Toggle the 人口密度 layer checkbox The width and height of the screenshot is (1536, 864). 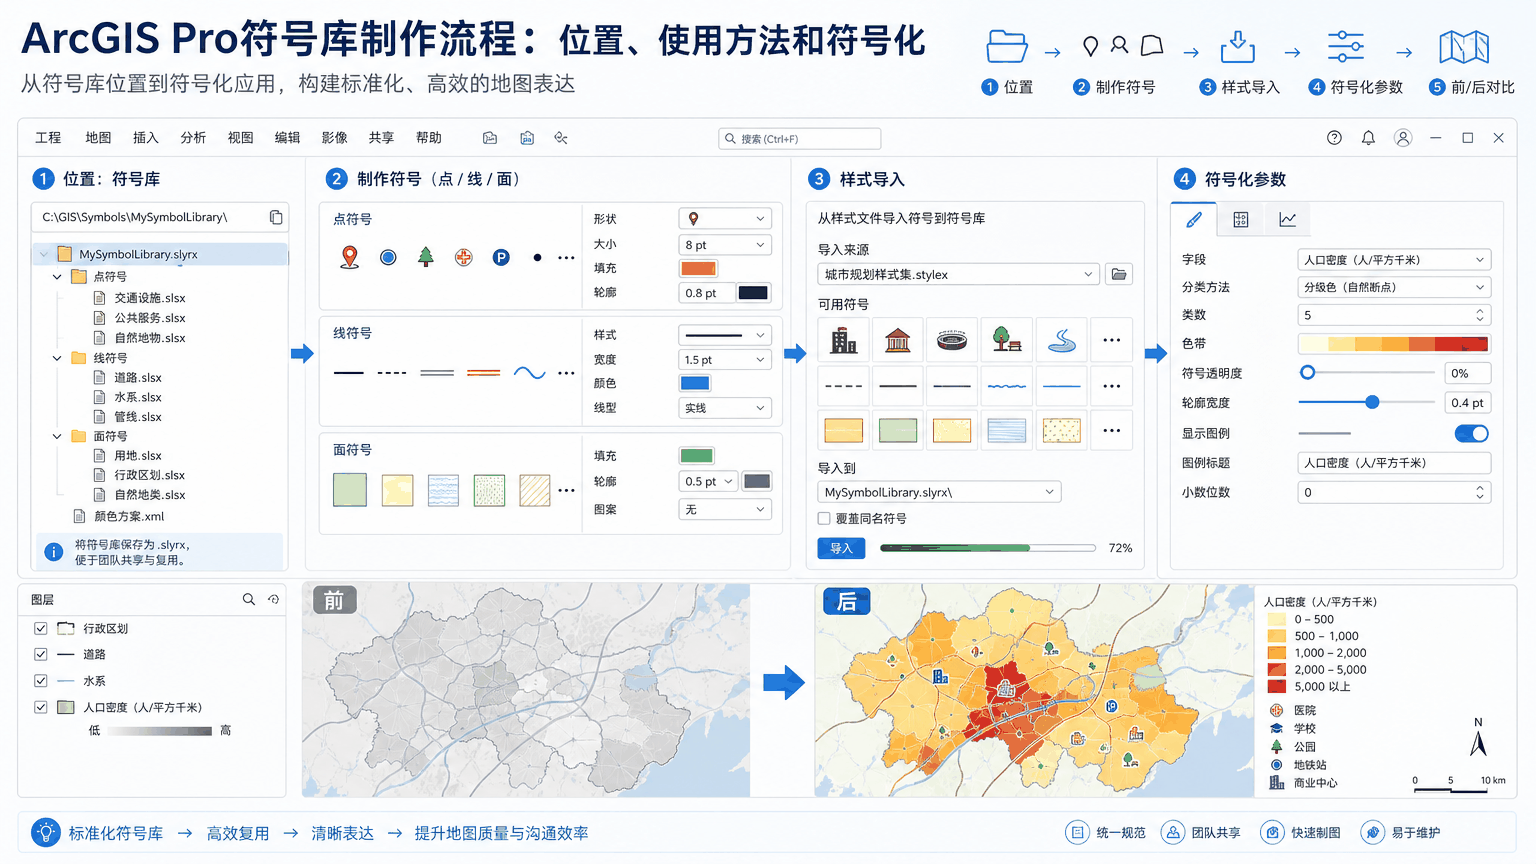coord(41,707)
